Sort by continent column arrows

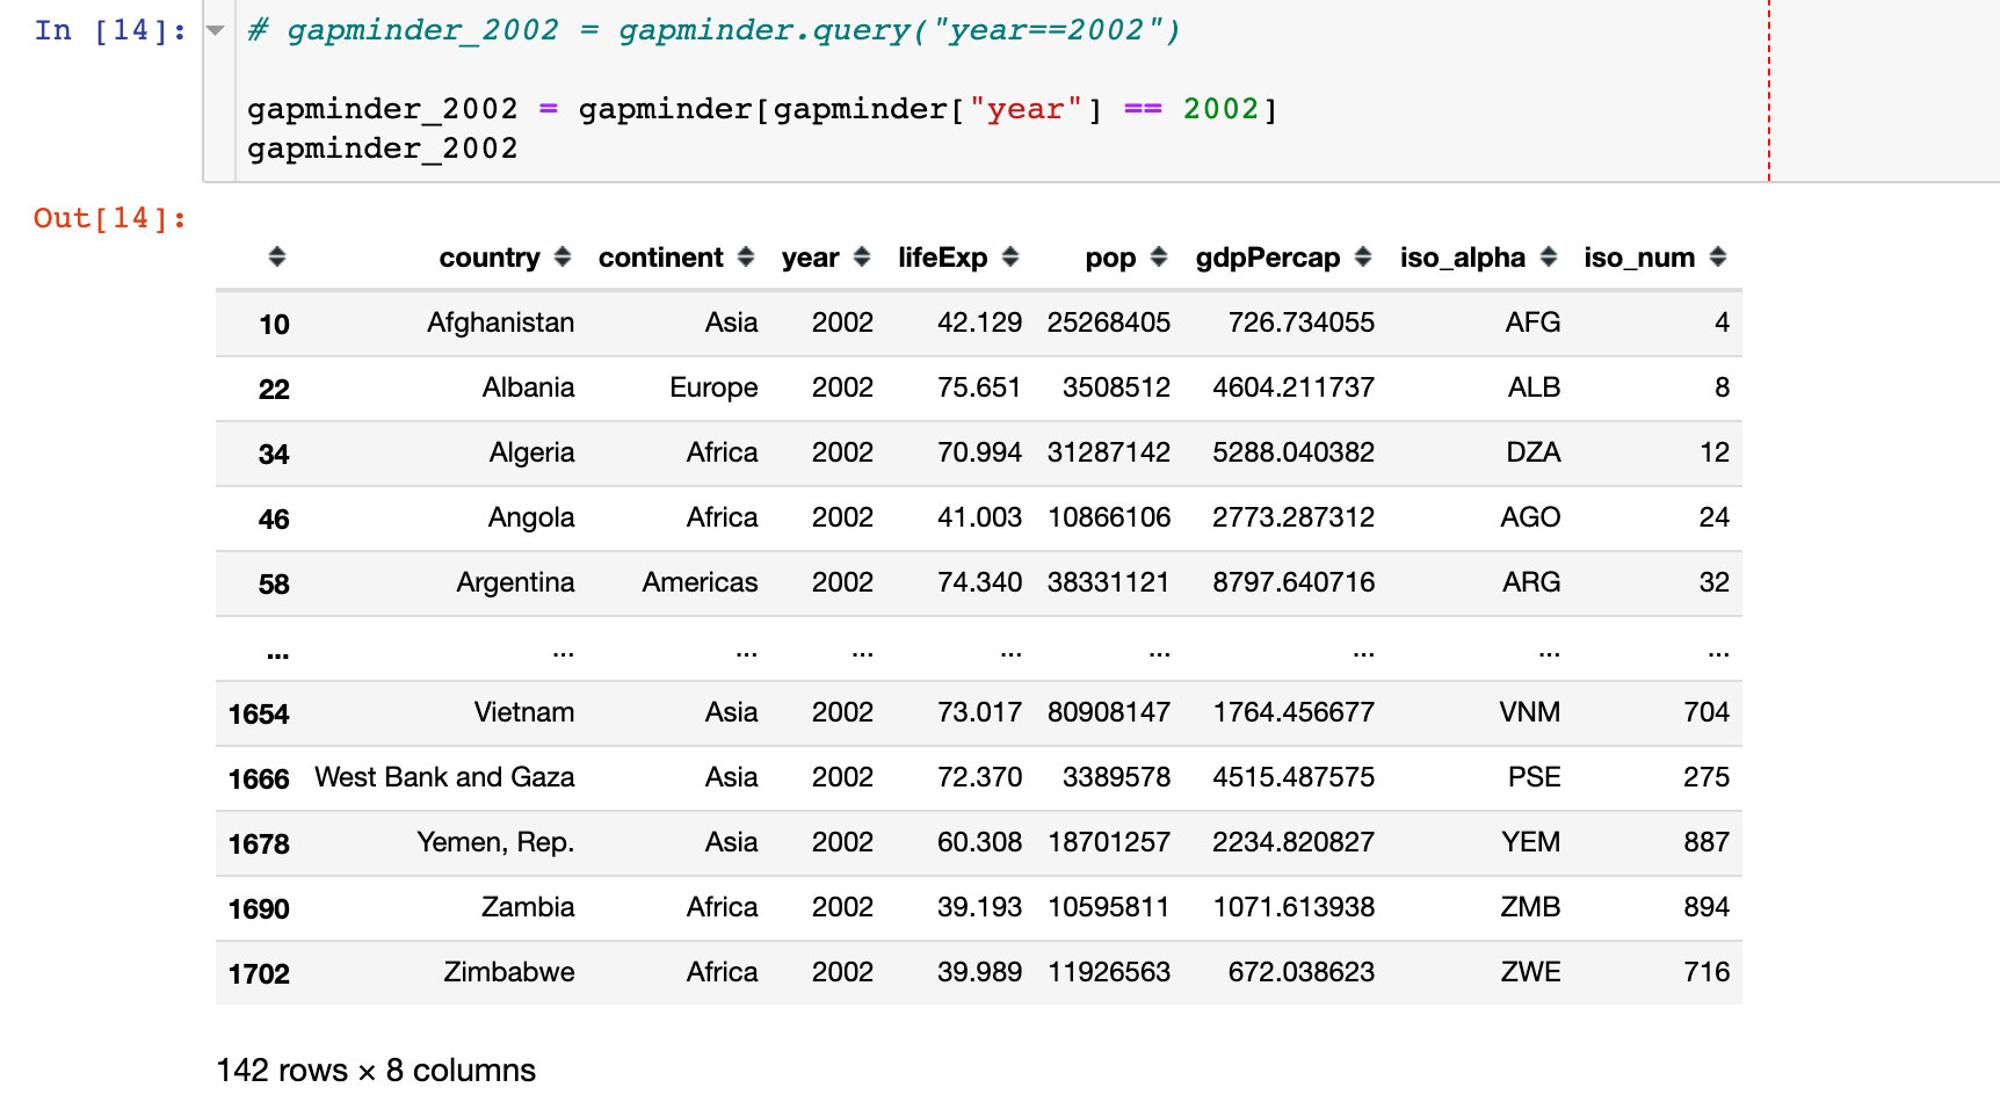pyautogui.click(x=745, y=257)
